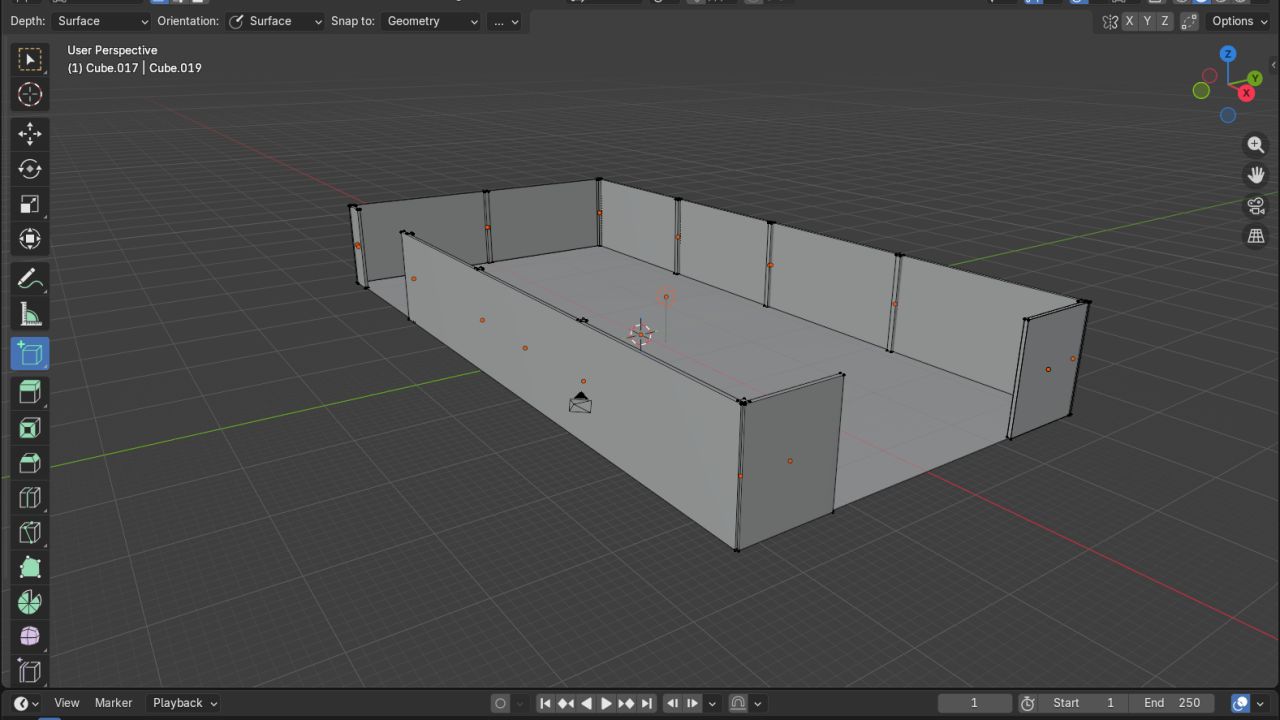Toggle Y axis mirror
This screenshot has width=1280, height=720.
click(1147, 21)
